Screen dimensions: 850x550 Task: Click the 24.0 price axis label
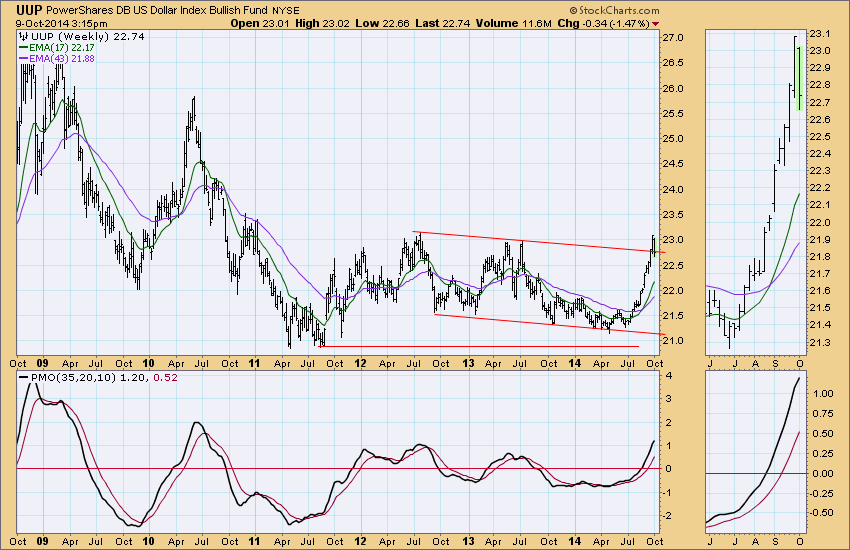[672, 190]
